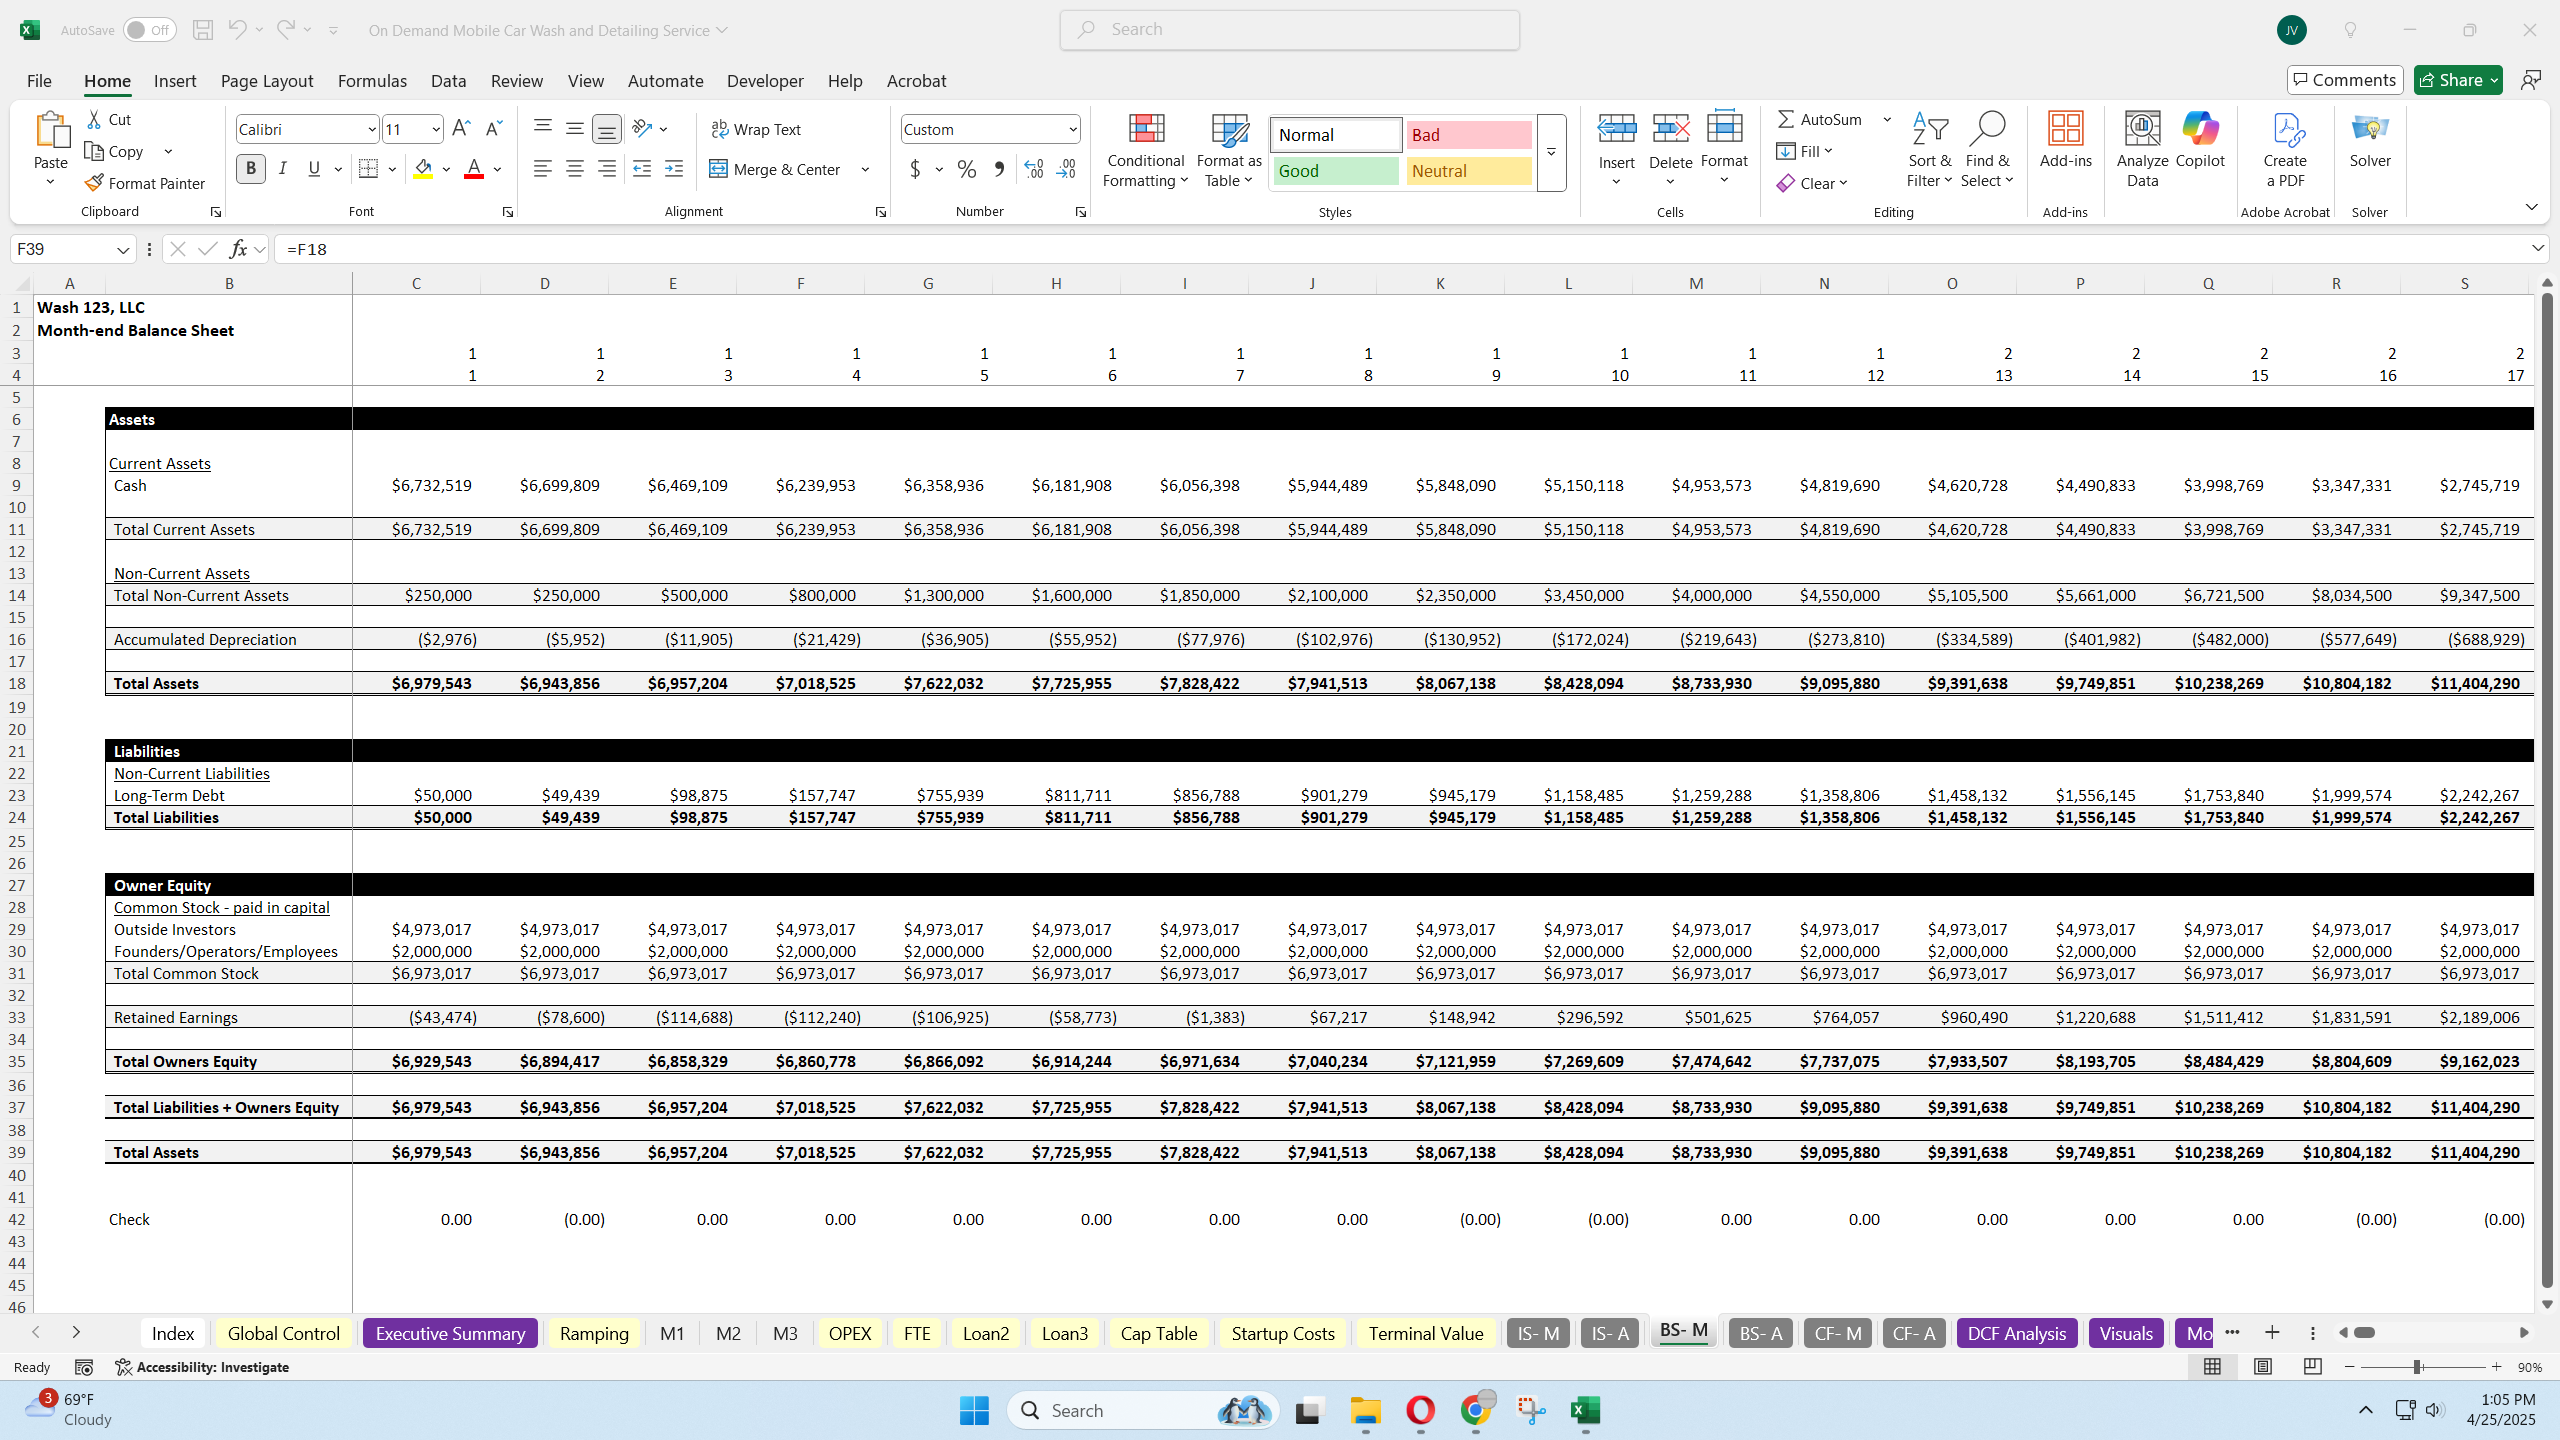The height and width of the screenshot is (1440, 2560).
Task: Click the Increase Decimal icon
Action: [1034, 169]
